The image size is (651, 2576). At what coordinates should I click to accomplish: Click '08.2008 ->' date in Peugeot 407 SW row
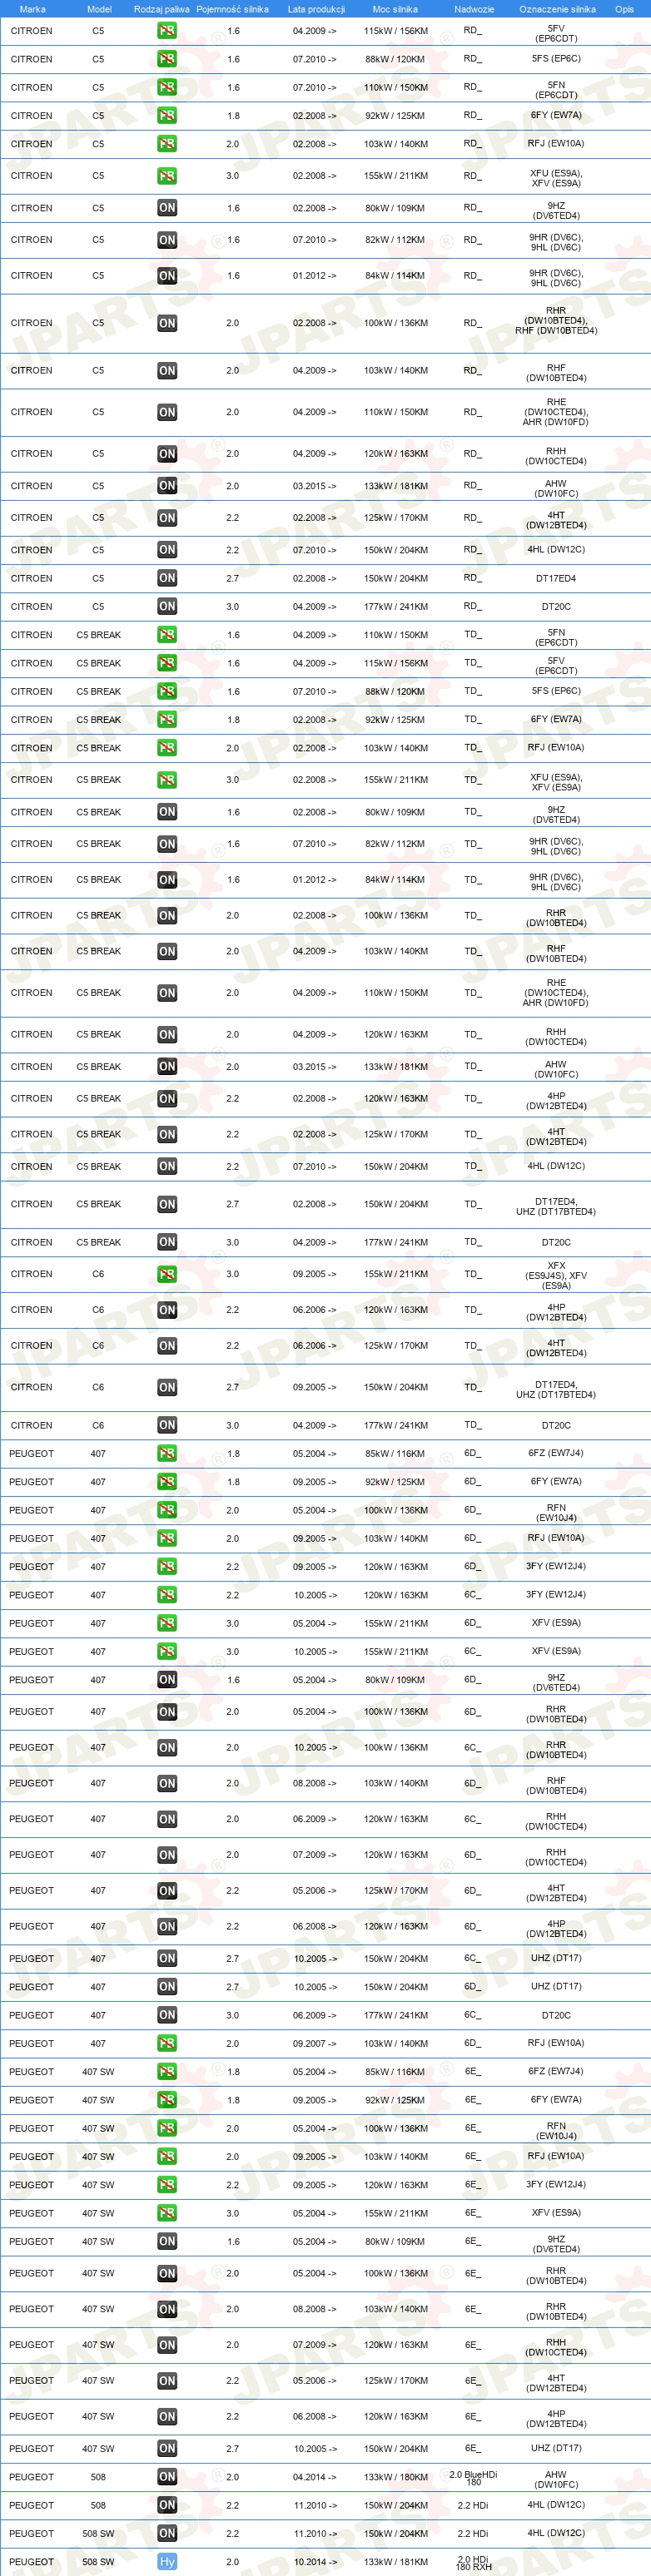point(315,2309)
